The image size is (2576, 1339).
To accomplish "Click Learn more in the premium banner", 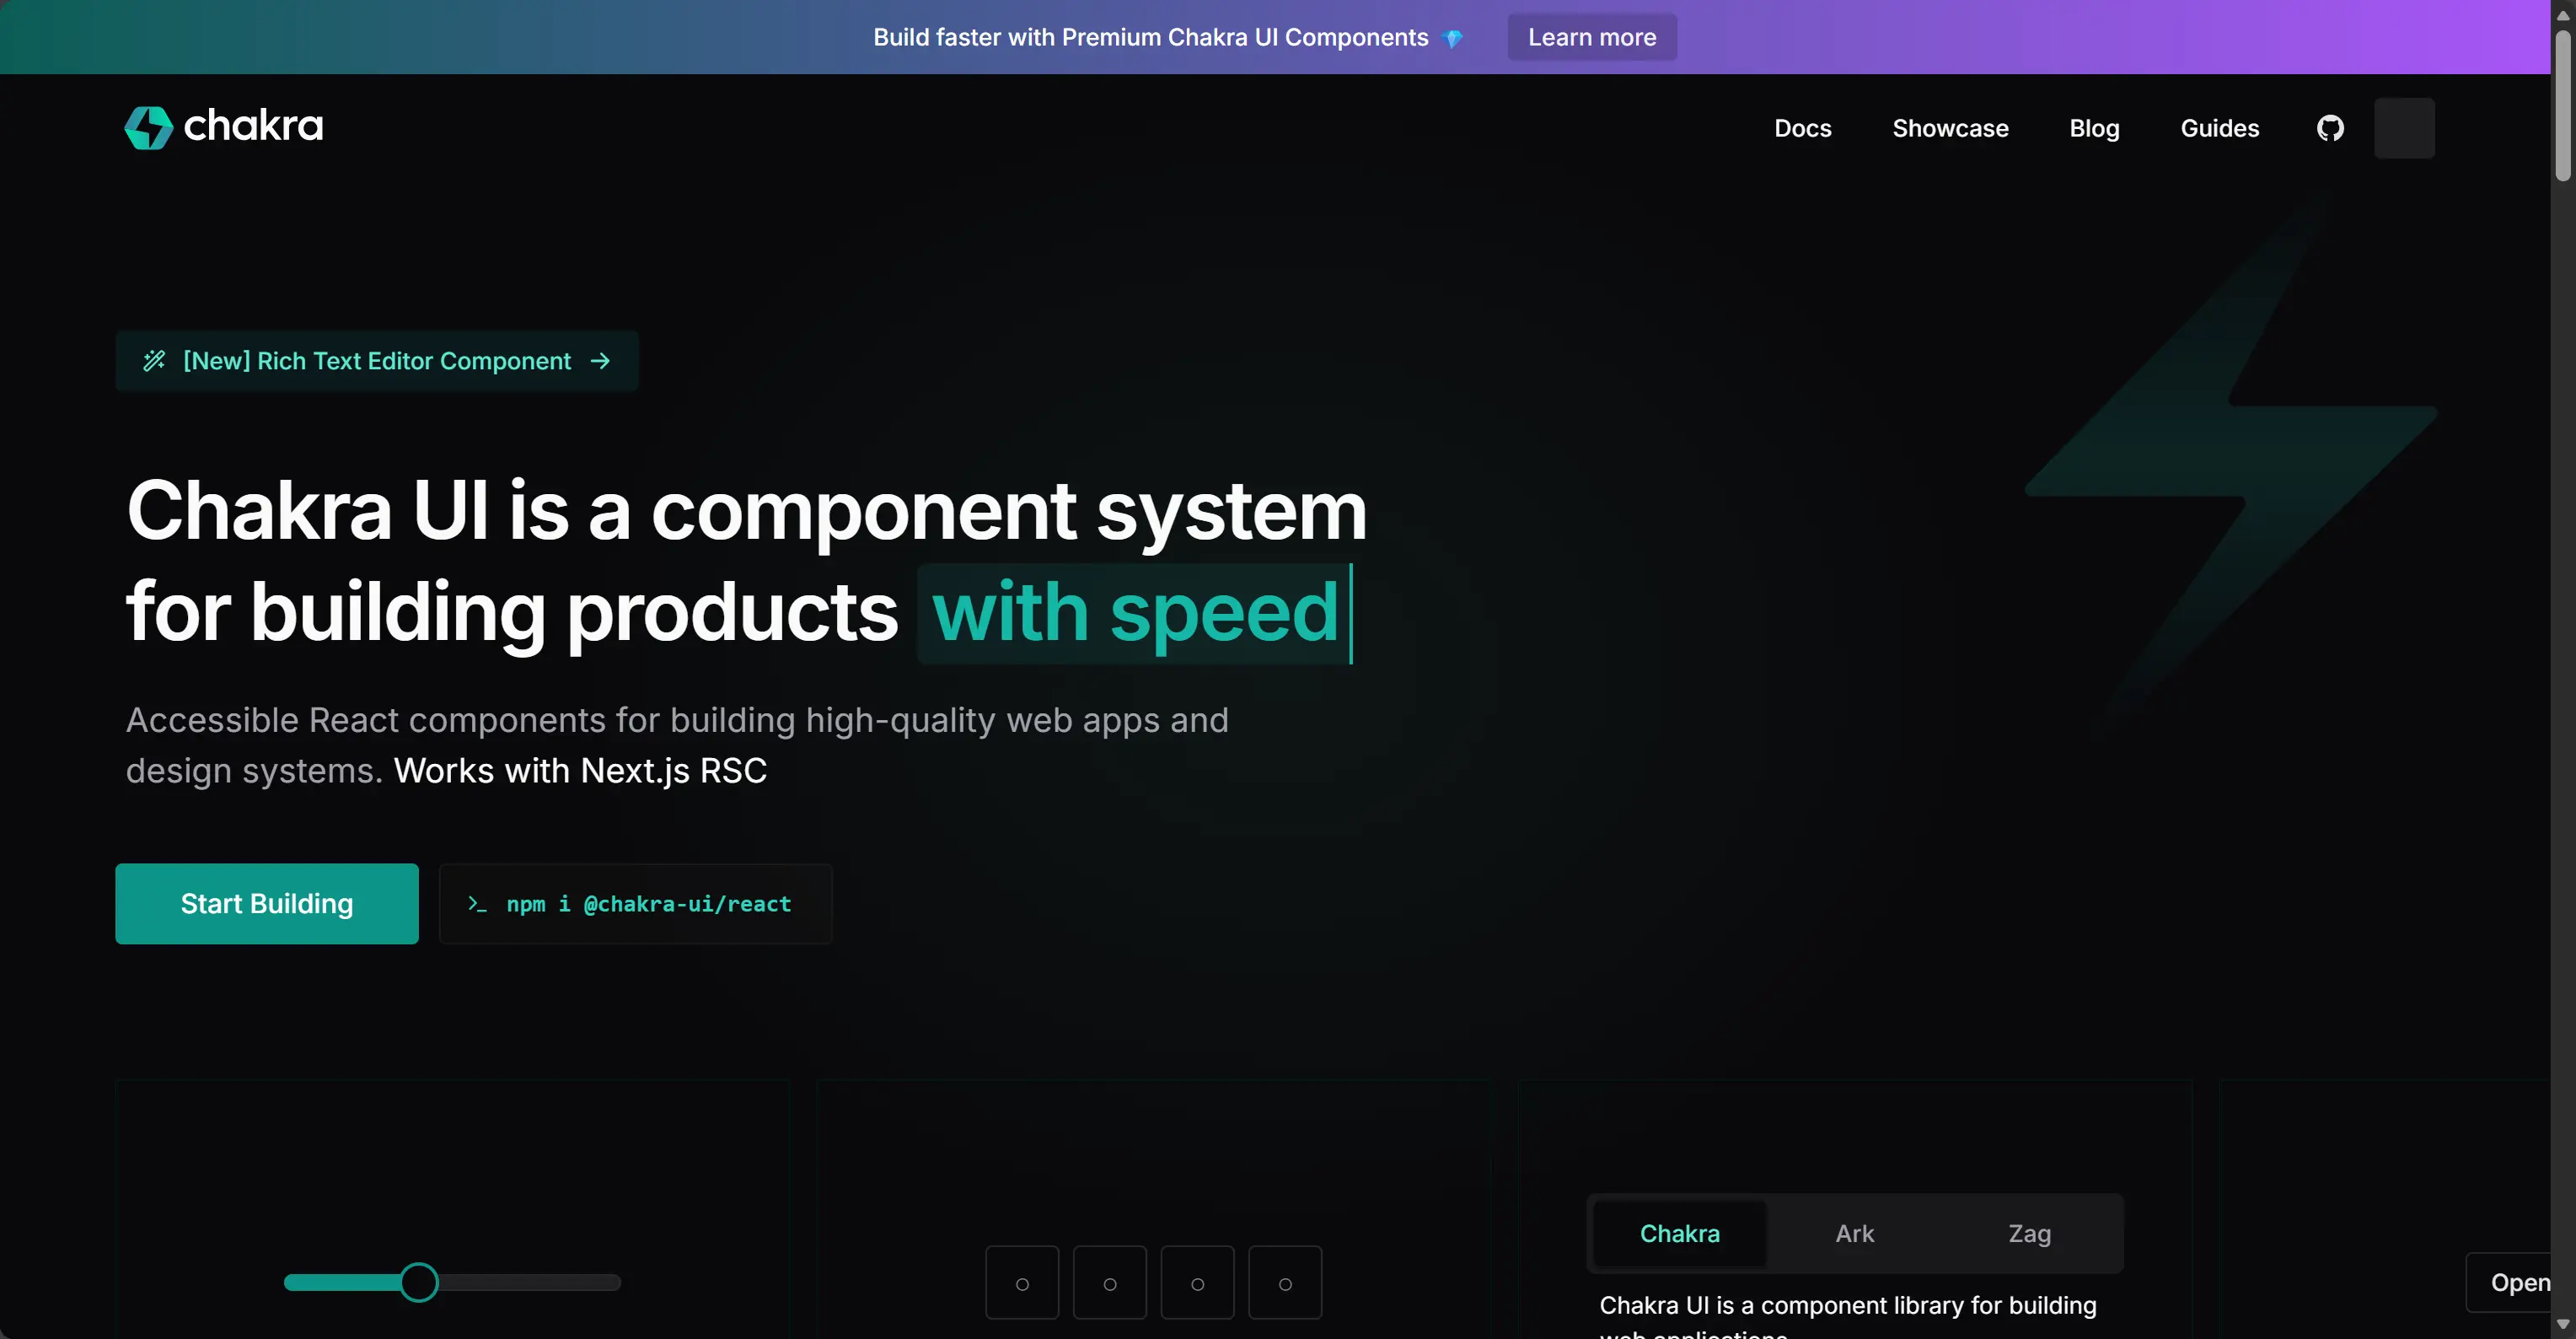I will point(1591,37).
